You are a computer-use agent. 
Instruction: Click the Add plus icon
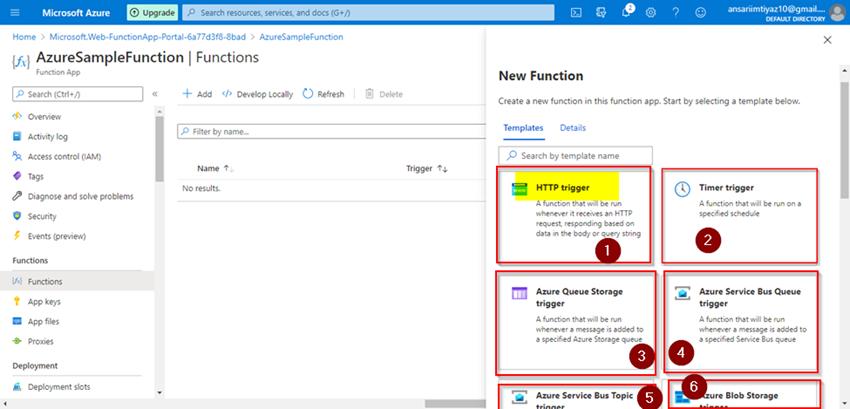[187, 94]
